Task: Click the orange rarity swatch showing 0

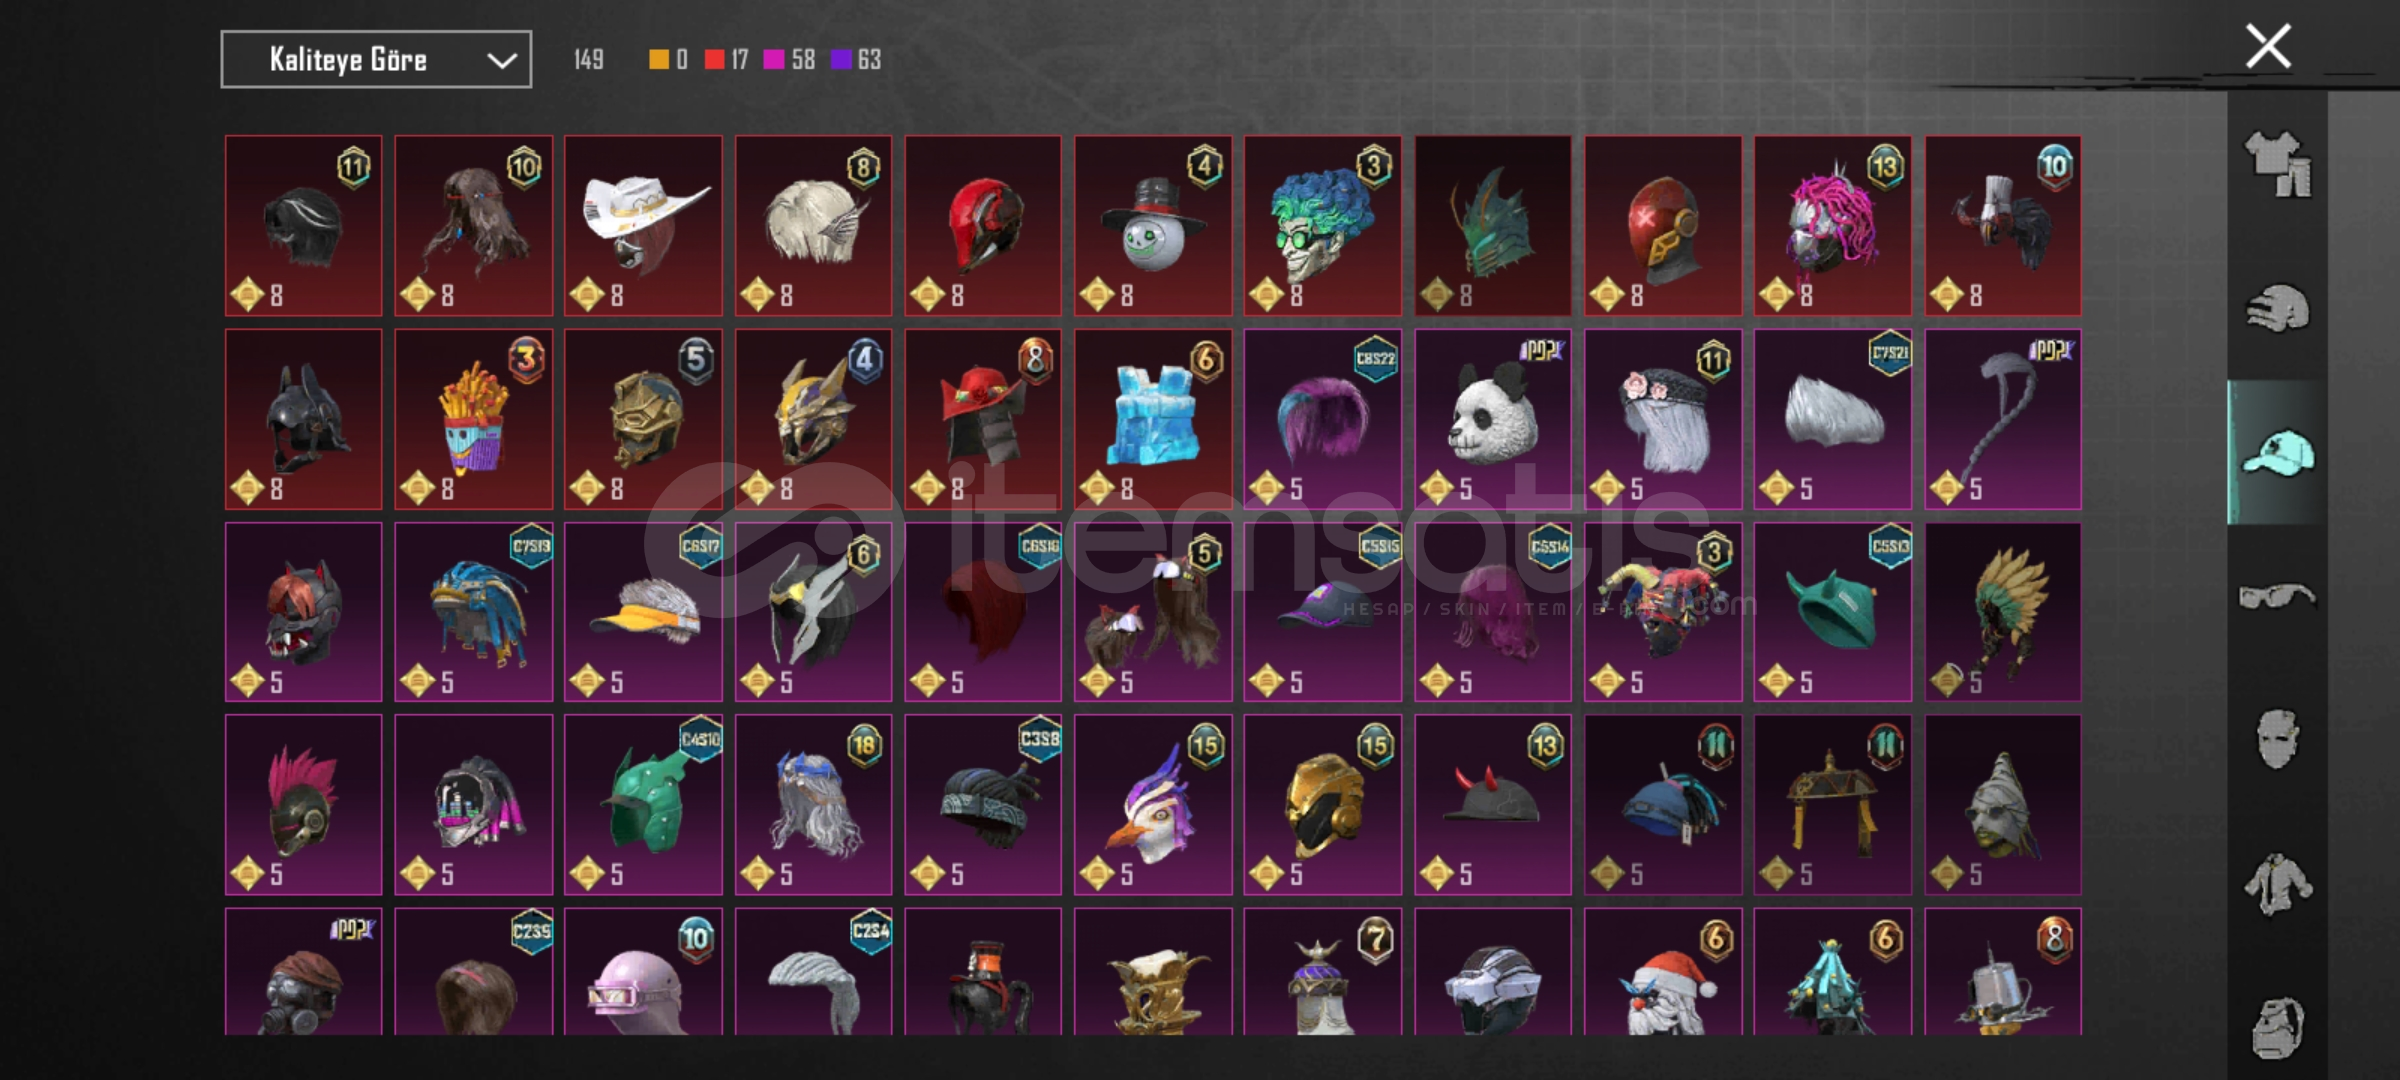Action: tap(668, 60)
